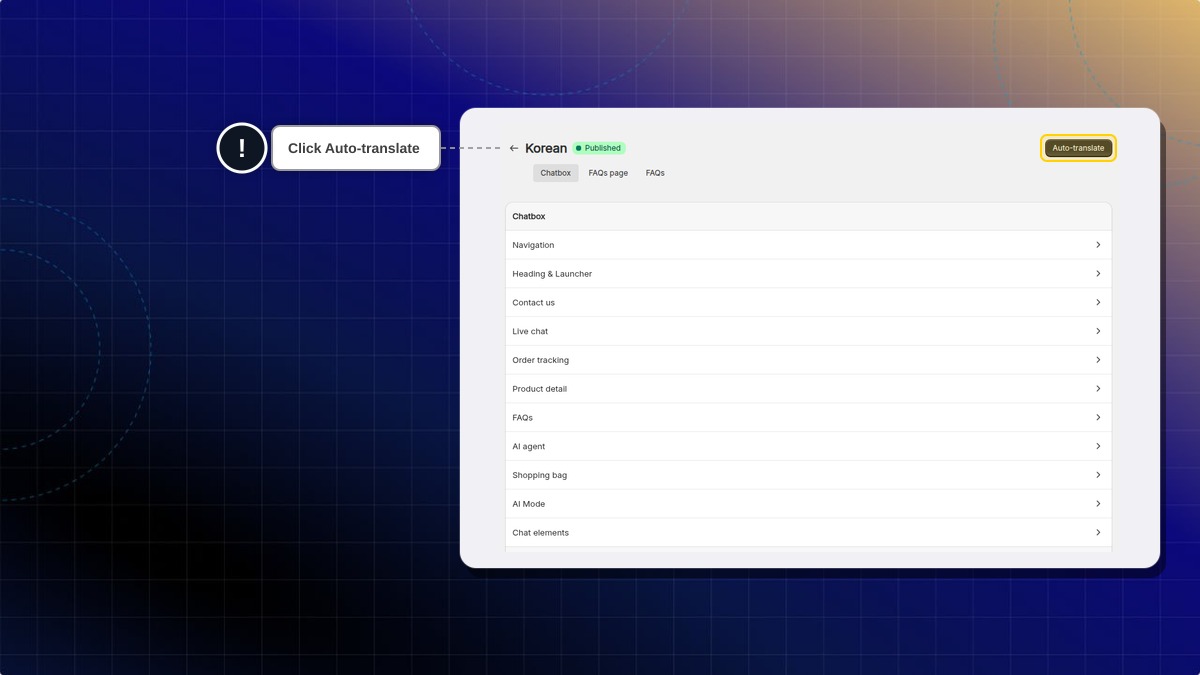The width and height of the screenshot is (1200, 675).
Task: Go back using the arrow beside Korean
Action: coord(514,148)
